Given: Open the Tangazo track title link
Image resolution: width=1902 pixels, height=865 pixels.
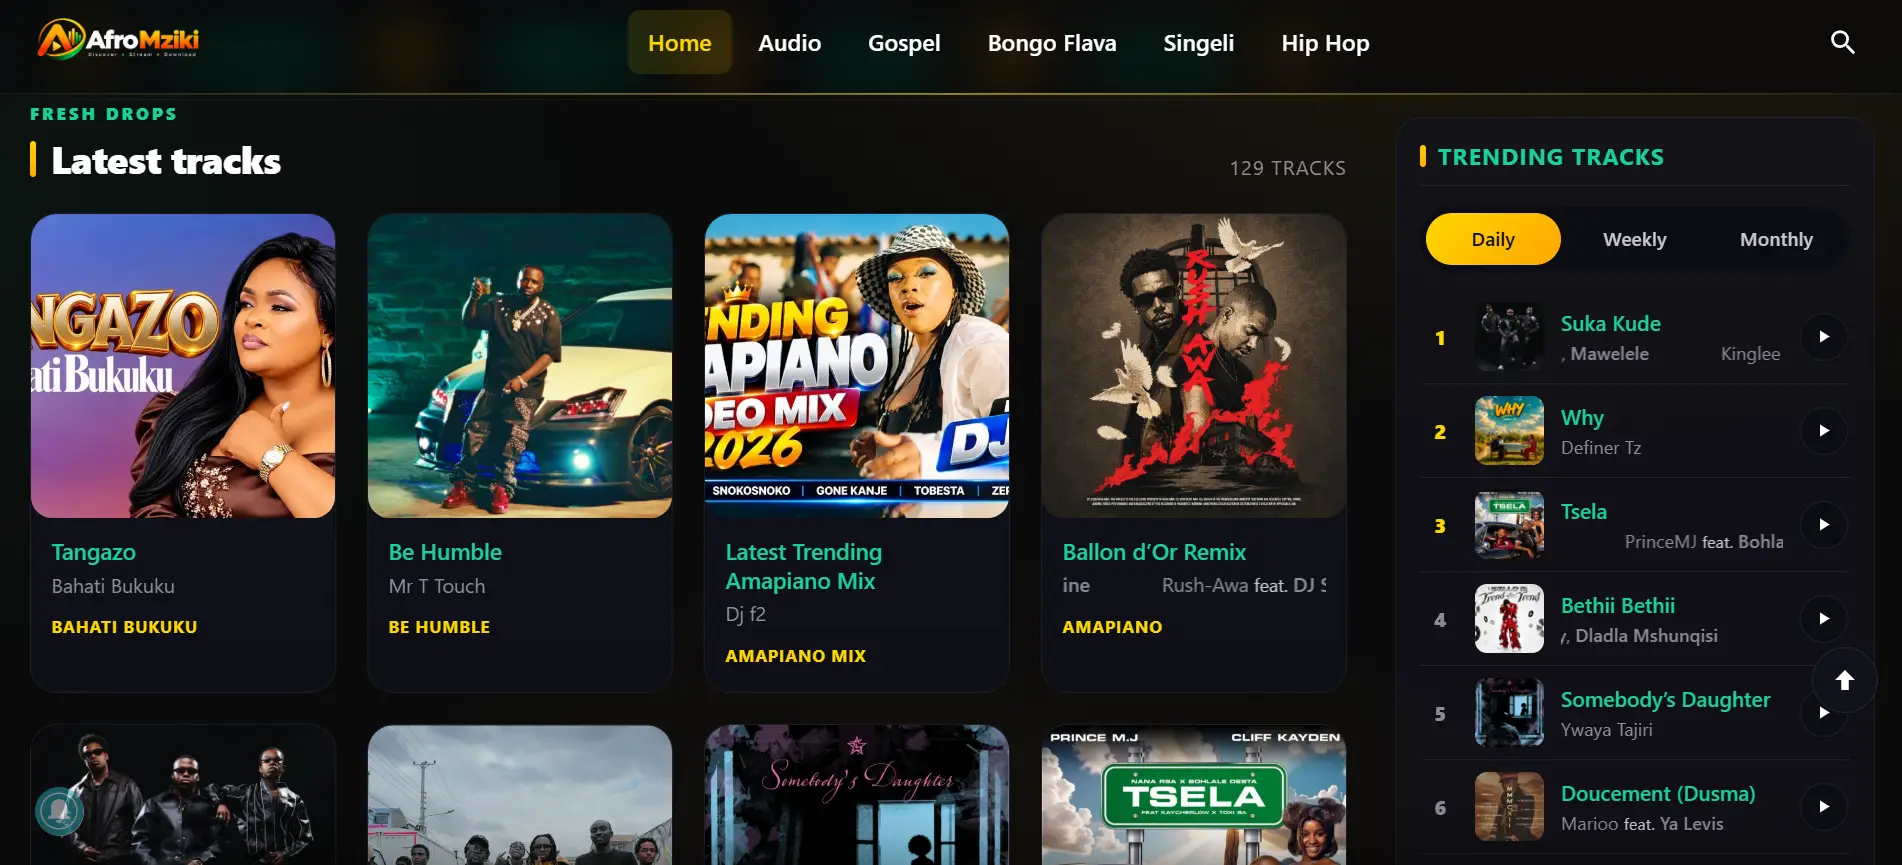Looking at the screenshot, I should point(94,552).
